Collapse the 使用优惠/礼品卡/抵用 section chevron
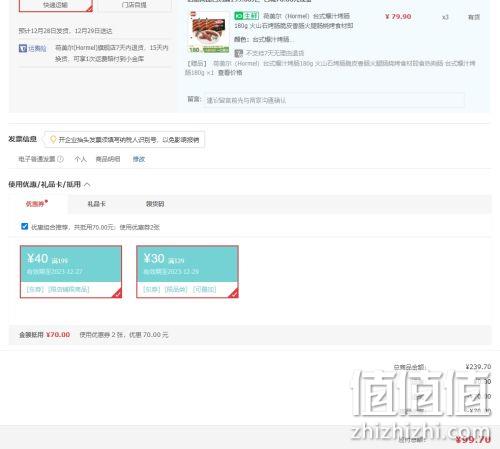The width and height of the screenshot is (500, 449). pos(87,184)
